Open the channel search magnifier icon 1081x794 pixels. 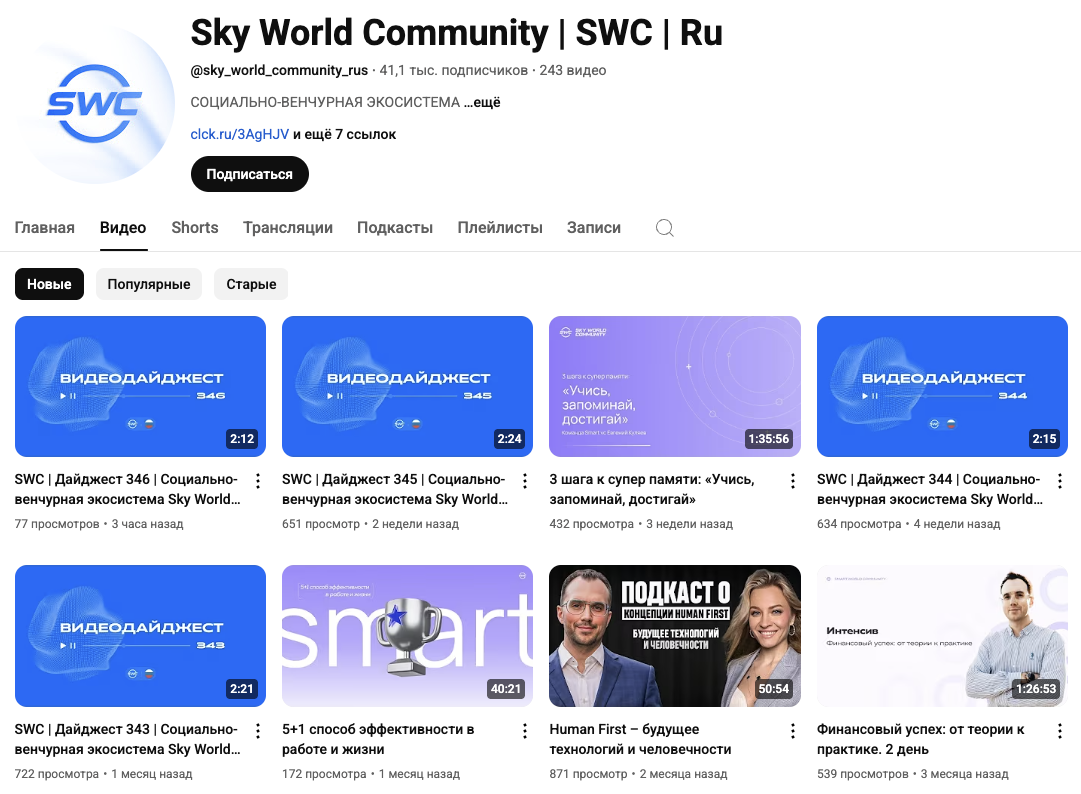coord(665,227)
